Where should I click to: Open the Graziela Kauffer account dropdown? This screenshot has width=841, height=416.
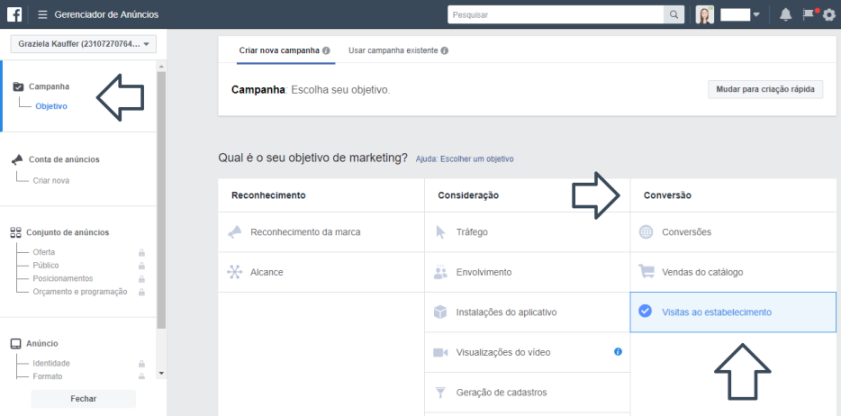[x=84, y=44]
